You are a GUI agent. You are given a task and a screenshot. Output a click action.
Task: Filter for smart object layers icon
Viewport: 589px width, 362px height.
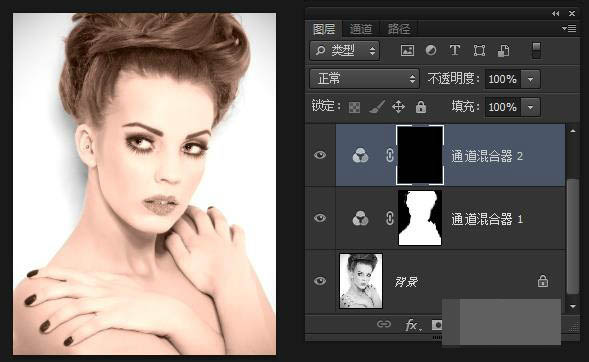(503, 50)
